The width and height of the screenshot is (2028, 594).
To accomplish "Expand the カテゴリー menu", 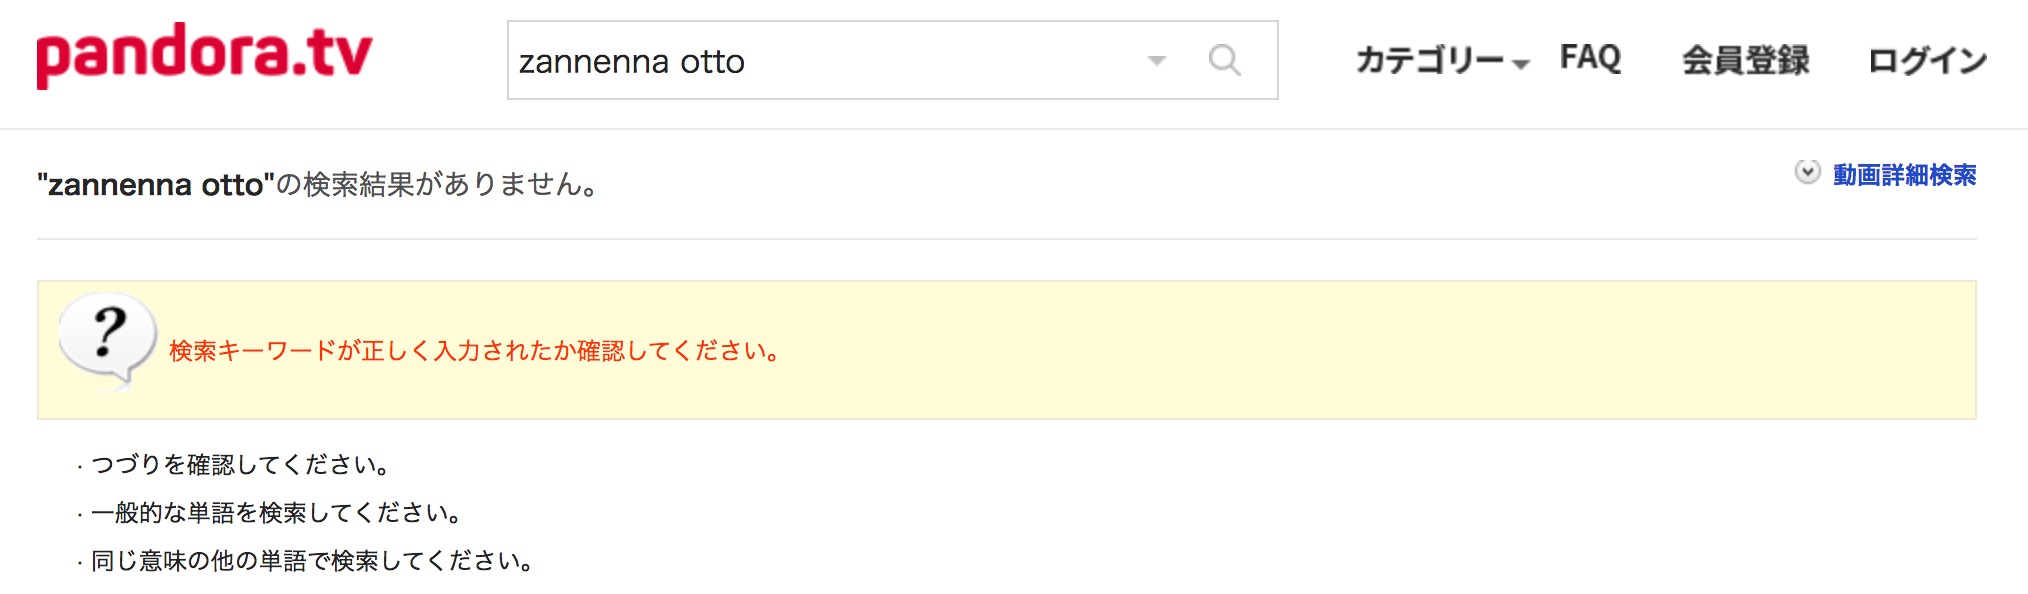I will [1442, 60].
